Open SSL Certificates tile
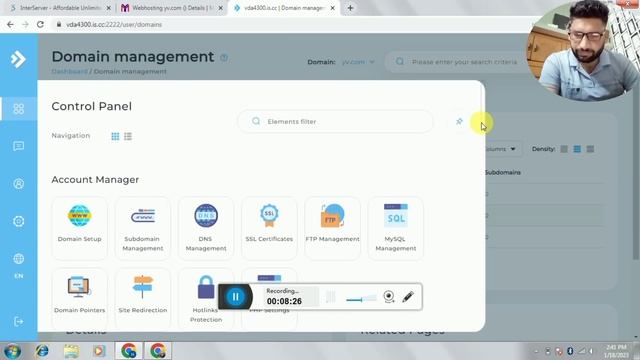The width and height of the screenshot is (640, 360). pos(269,228)
